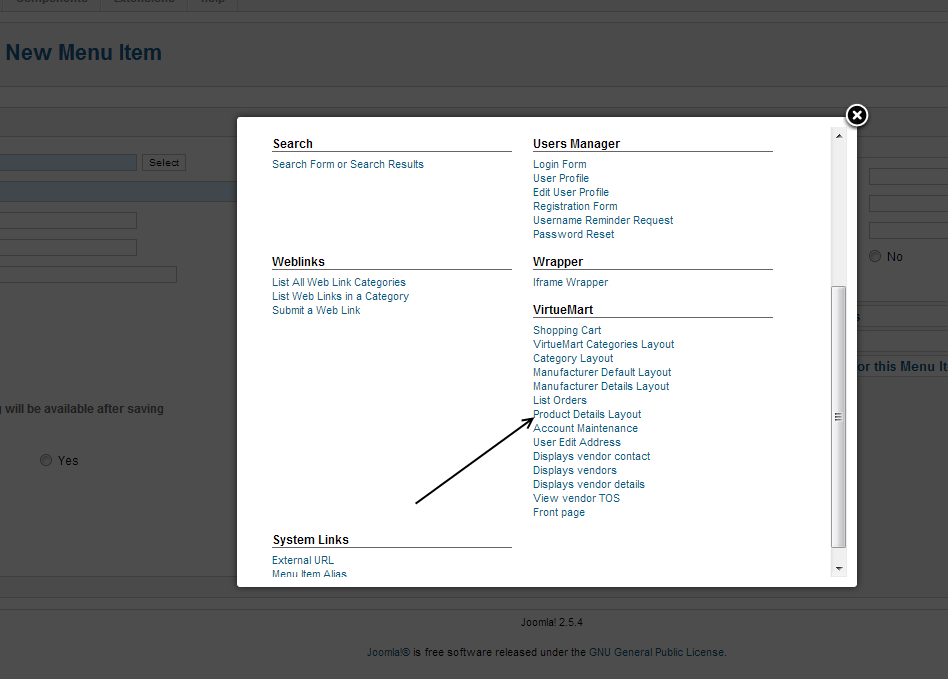Click the 'VirtueMart' section heading
Image resolution: width=948 pixels, height=679 pixels.
coord(562,310)
